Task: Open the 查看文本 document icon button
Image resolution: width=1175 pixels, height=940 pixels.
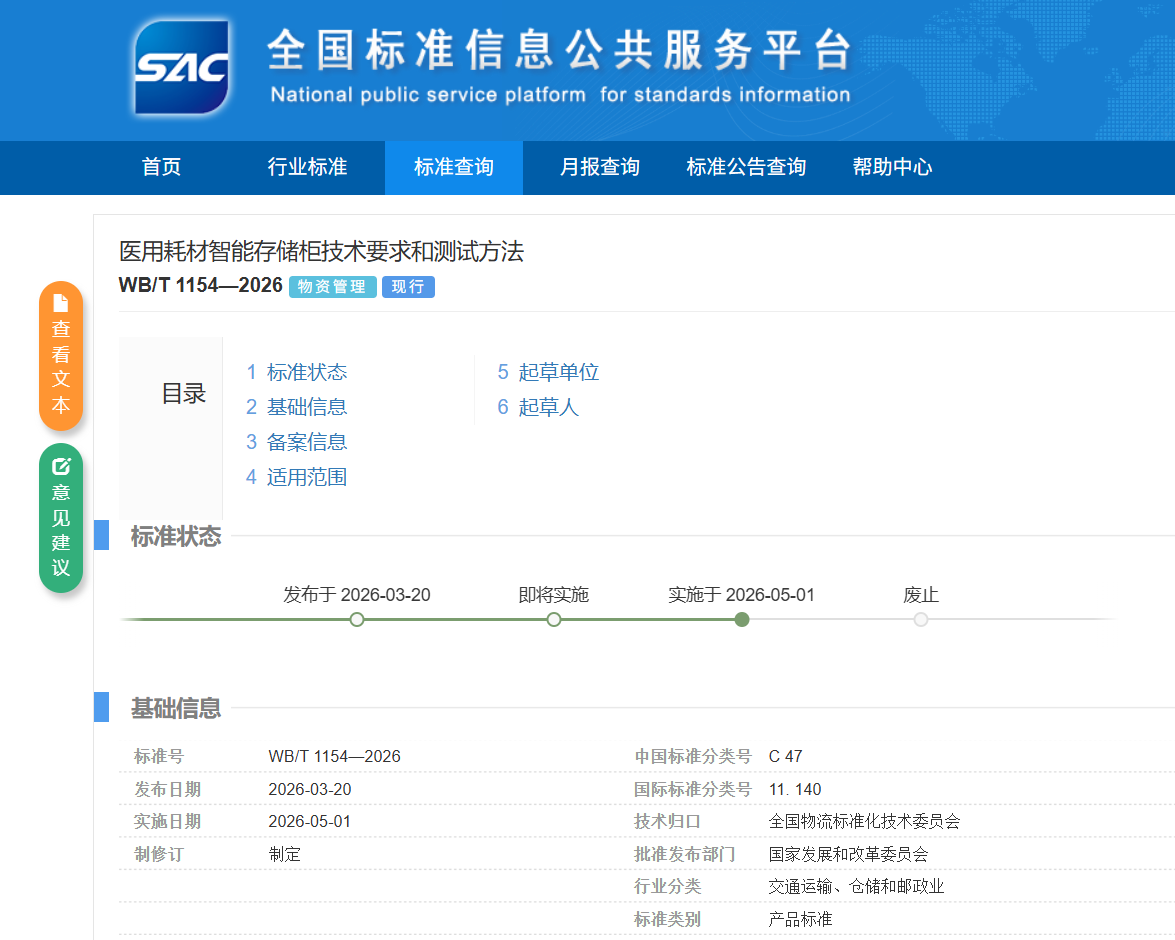Action: 61,356
